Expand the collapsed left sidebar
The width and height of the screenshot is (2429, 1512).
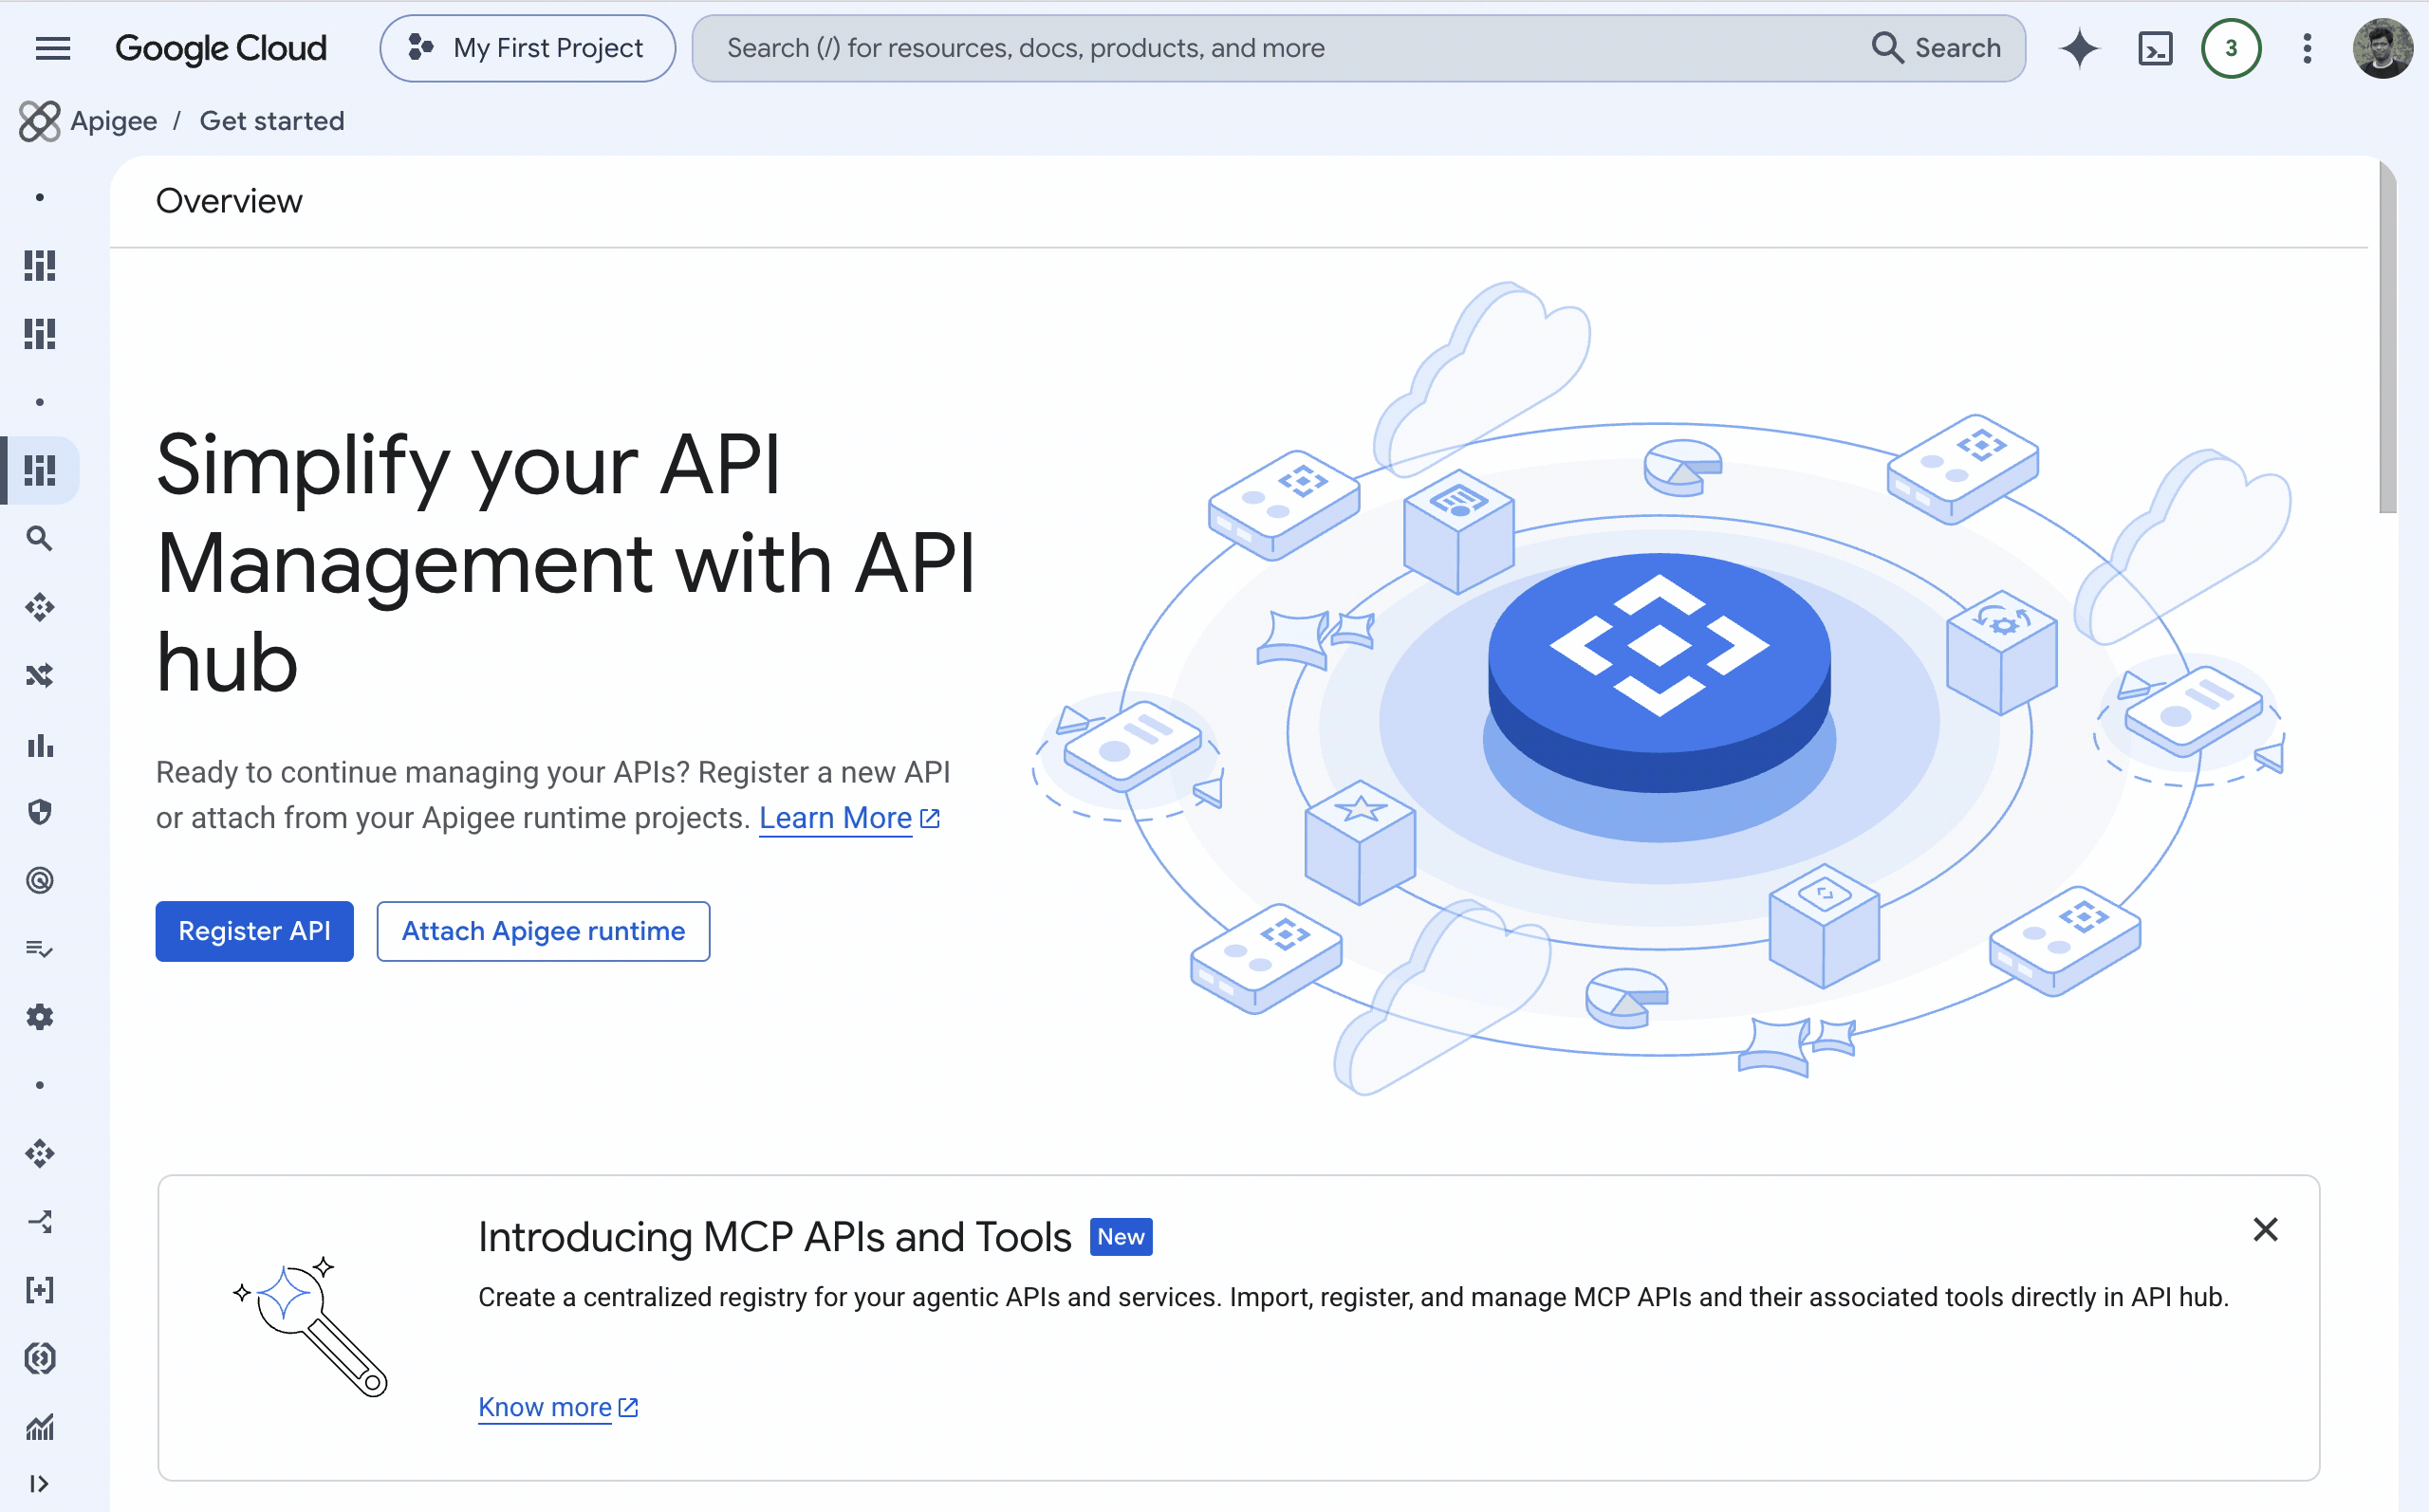pos(40,1483)
